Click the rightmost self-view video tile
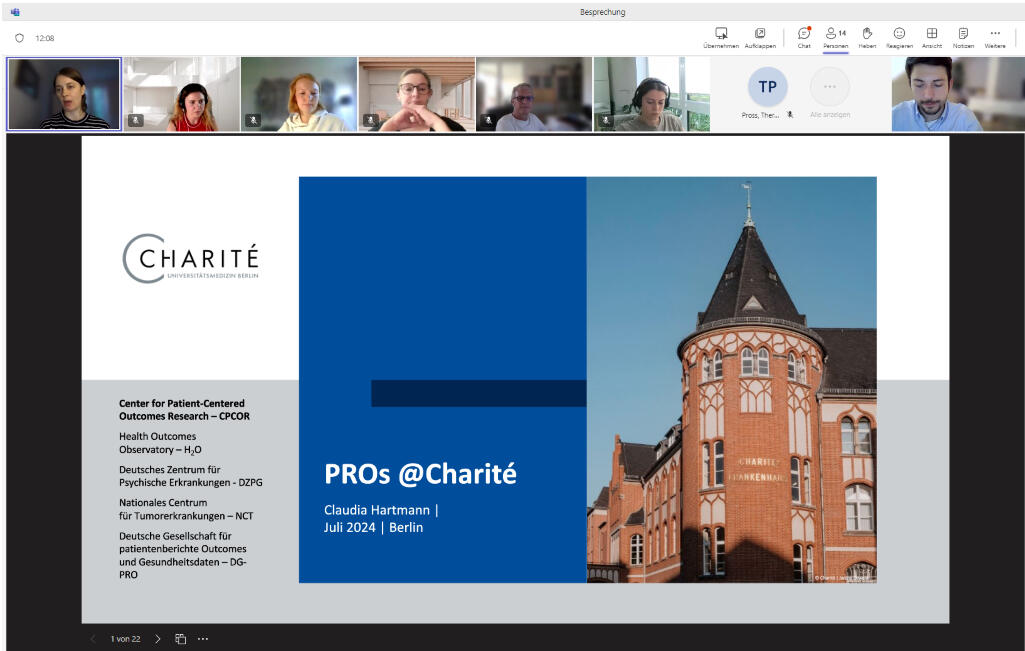1025x651 pixels. click(936, 94)
